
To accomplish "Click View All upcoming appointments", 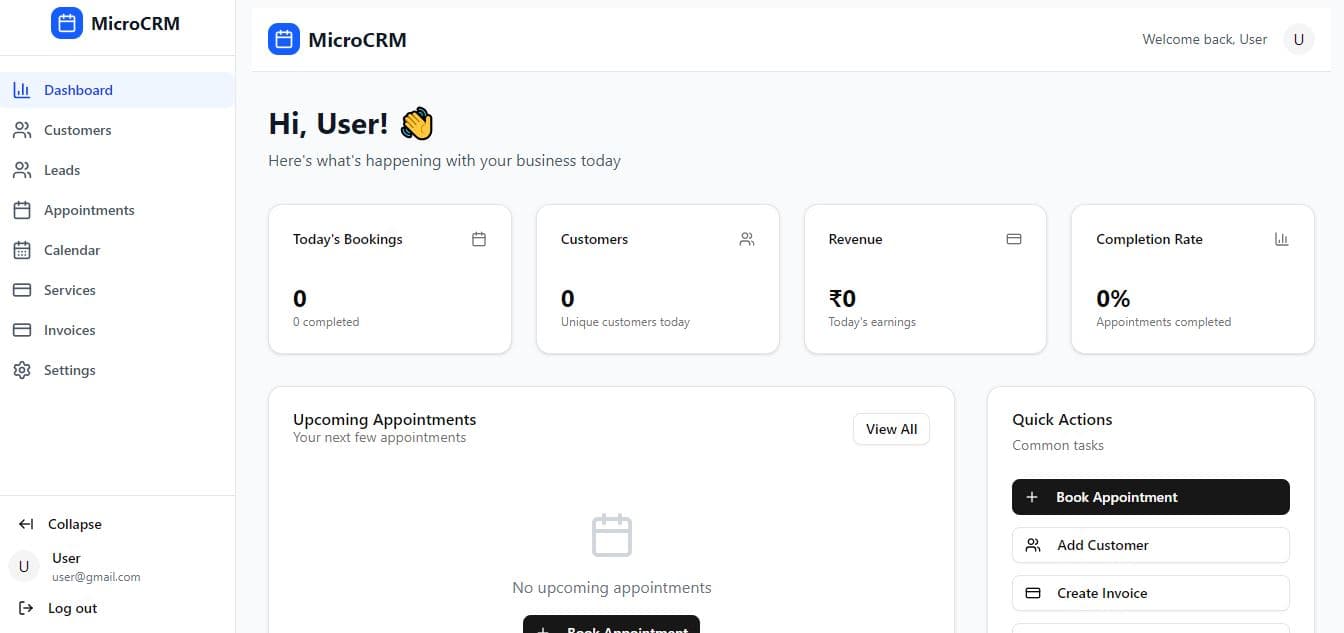I will click(891, 429).
